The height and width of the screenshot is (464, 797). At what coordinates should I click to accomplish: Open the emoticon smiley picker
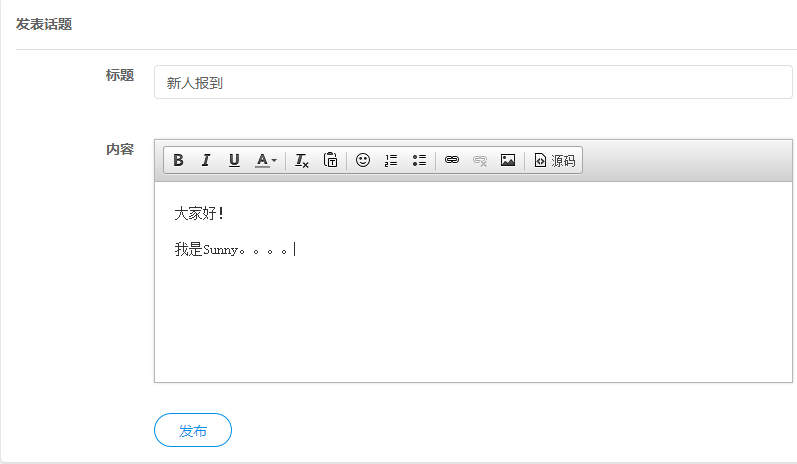tap(363, 160)
